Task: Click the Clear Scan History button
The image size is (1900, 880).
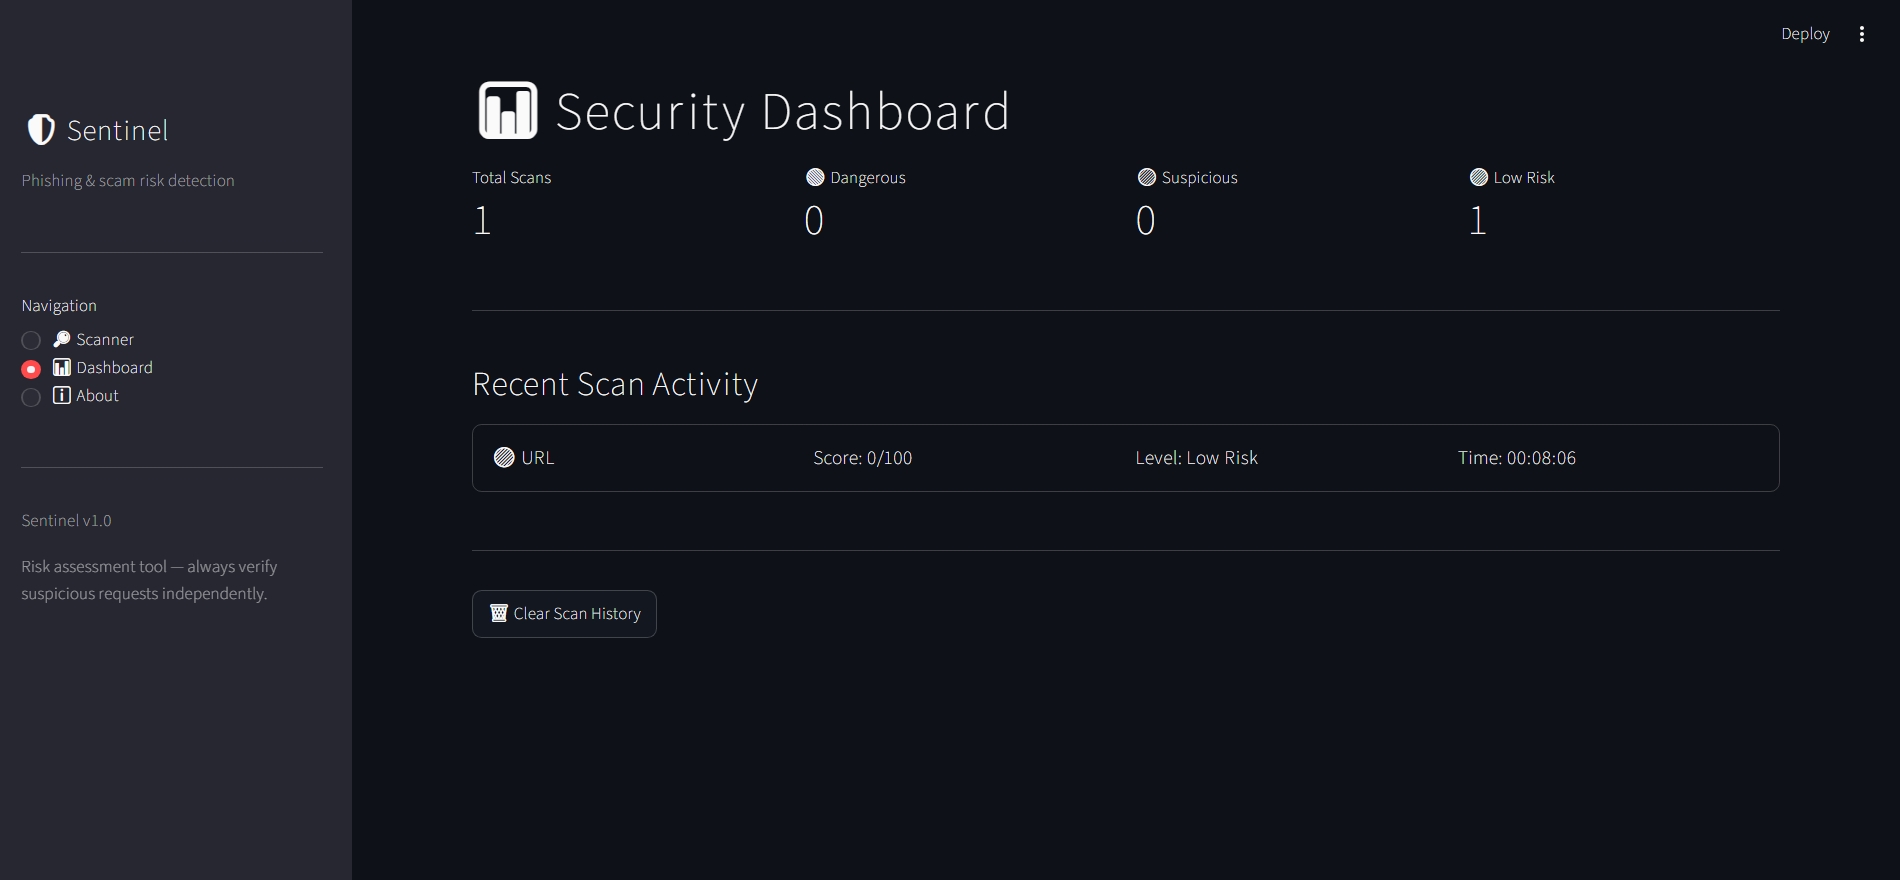Action: [564, 614]
